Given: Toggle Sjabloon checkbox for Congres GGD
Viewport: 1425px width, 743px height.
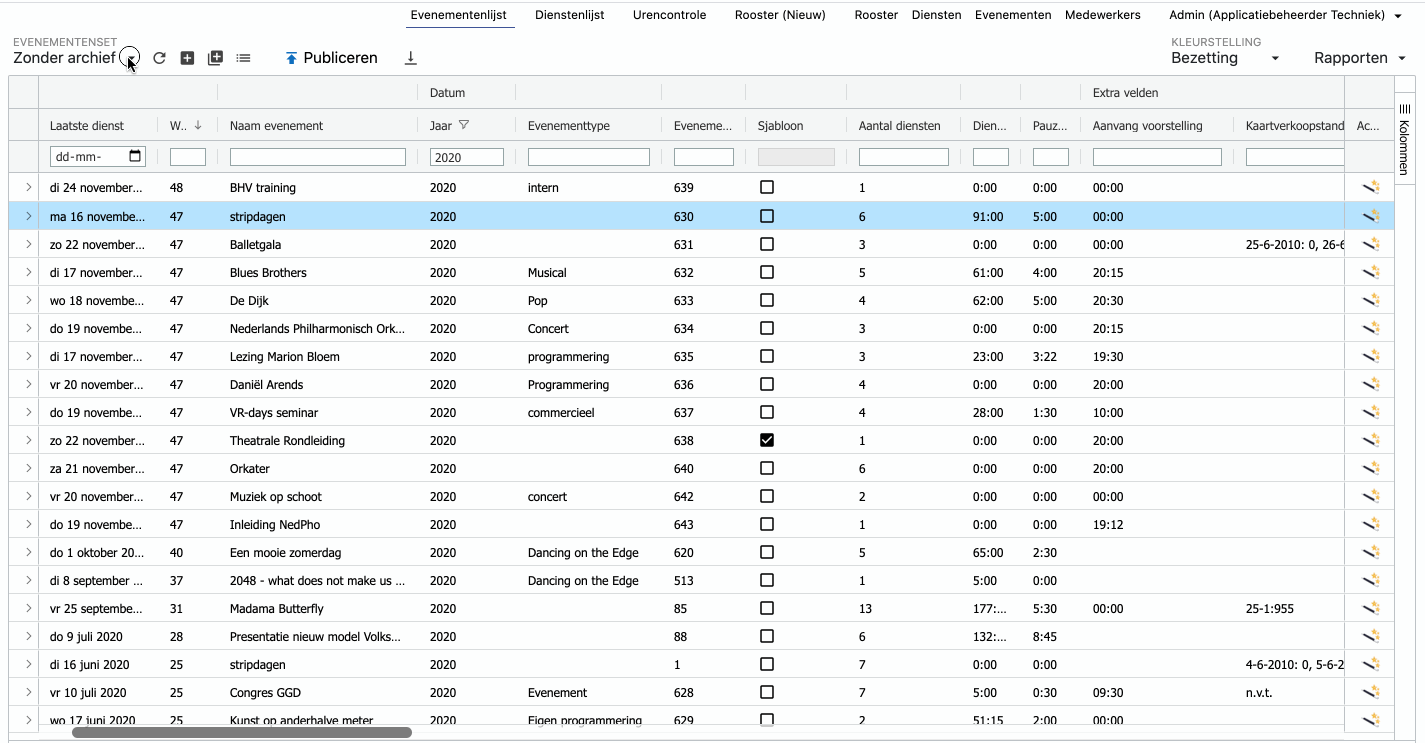Looking at the screenshot, I should 767,691.
